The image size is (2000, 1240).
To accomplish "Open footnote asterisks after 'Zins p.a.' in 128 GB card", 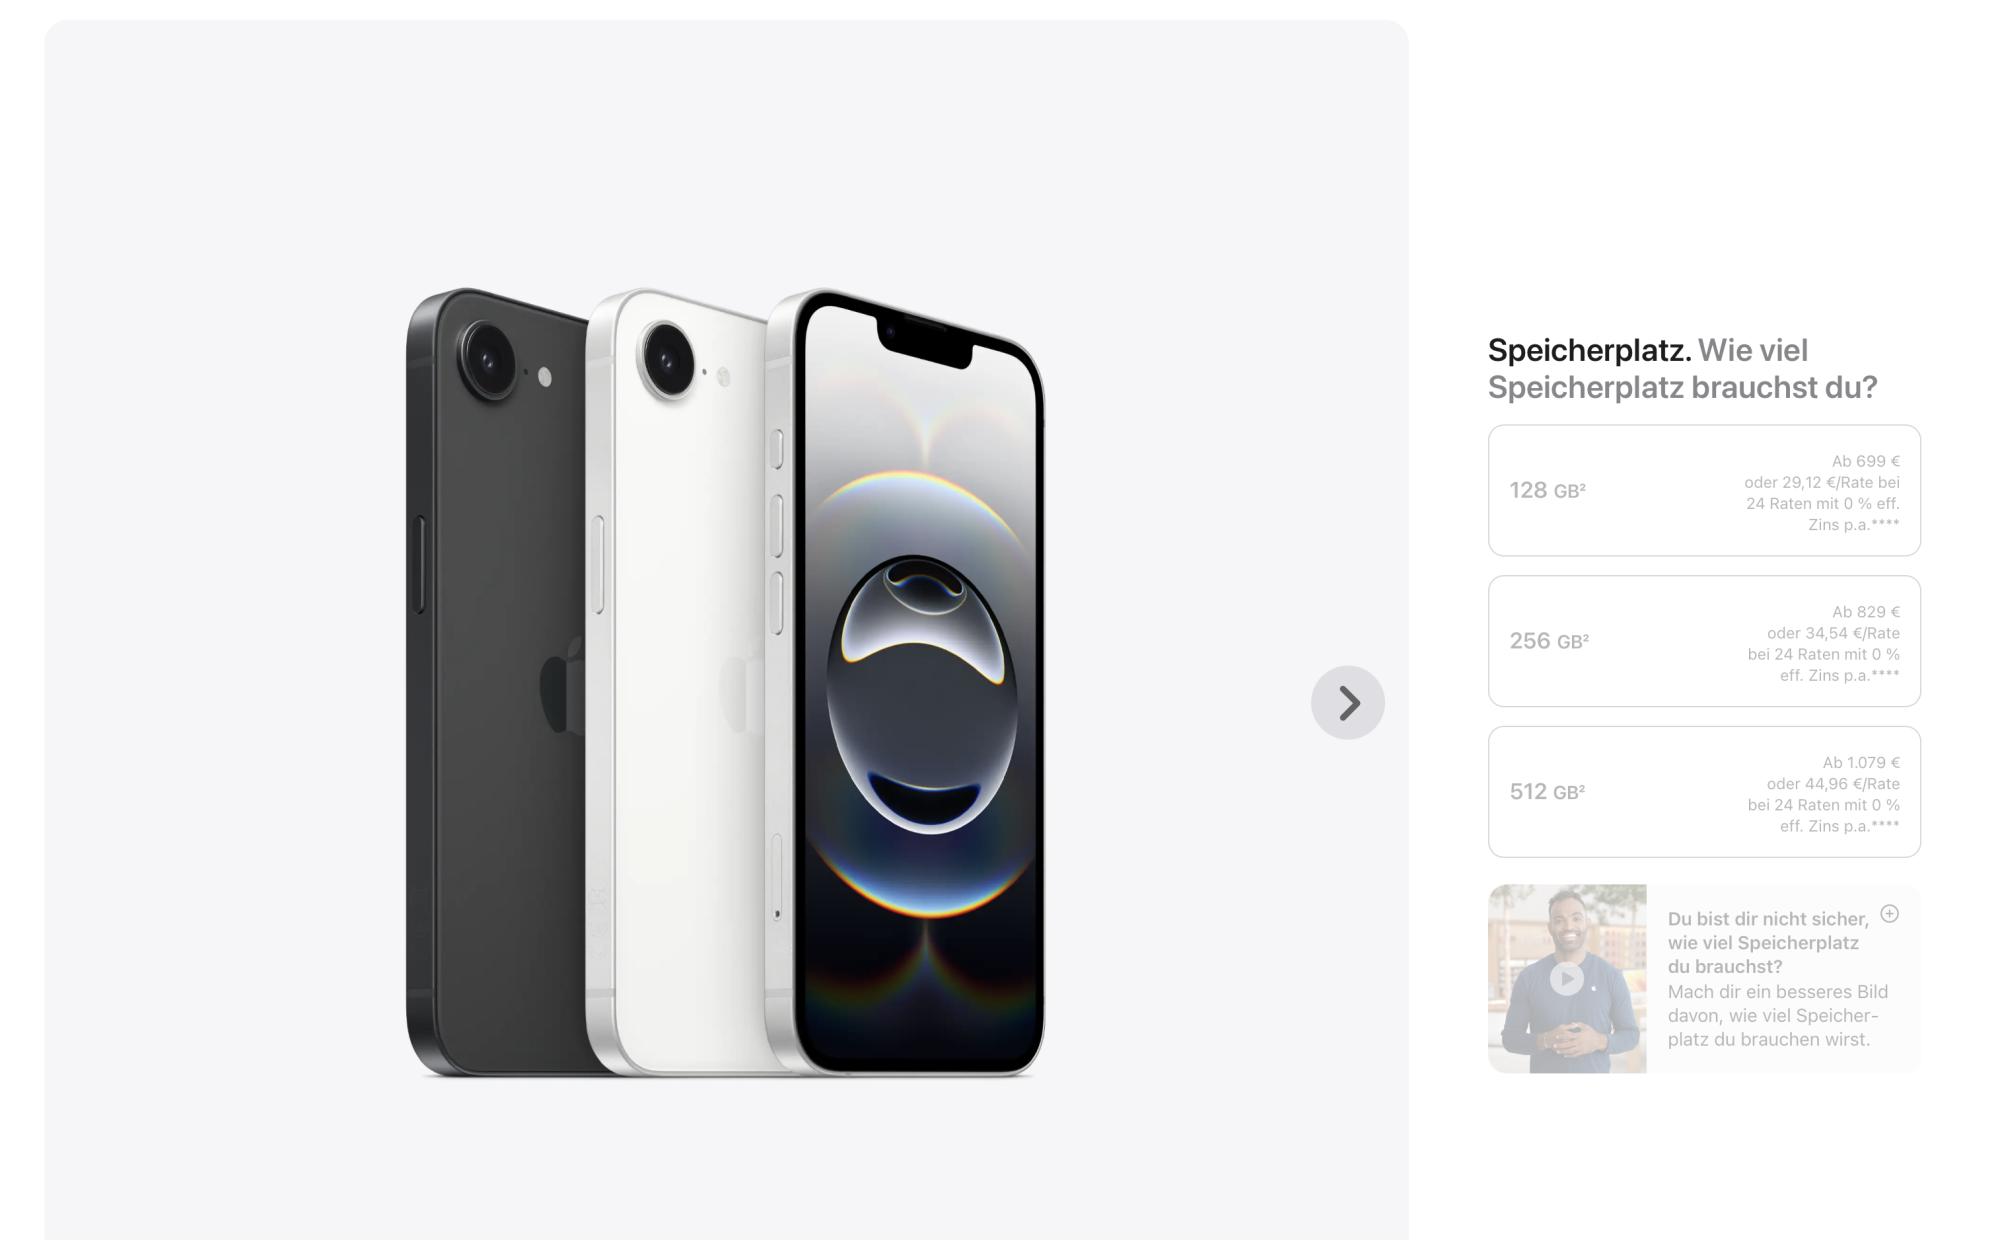I will [1885, 522].
